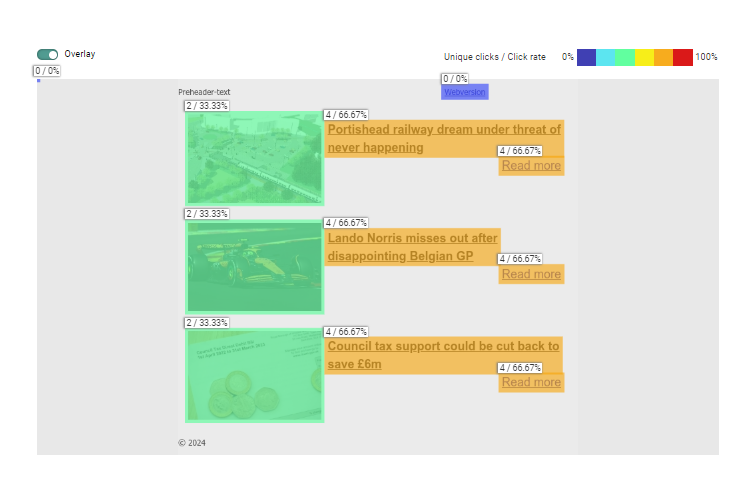Click the green legend swatch
Image resolution: width=744 pixels, height=479 pixels.
tap(625, 57)
